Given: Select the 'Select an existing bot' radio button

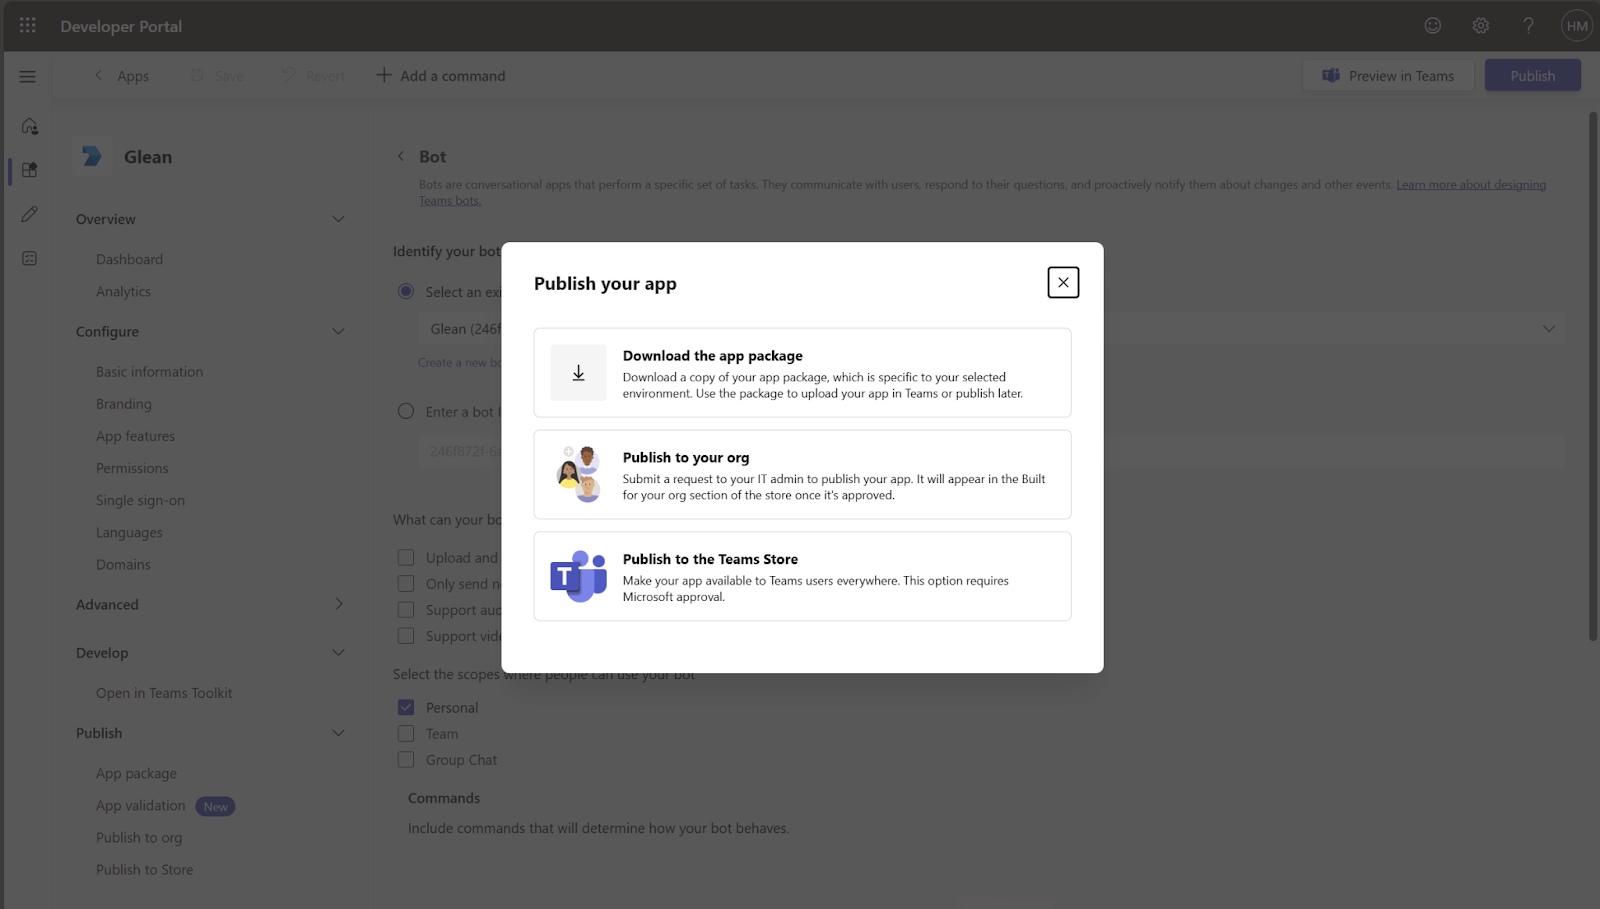Looking at the screenshot, I should click(x=406, y=291).
